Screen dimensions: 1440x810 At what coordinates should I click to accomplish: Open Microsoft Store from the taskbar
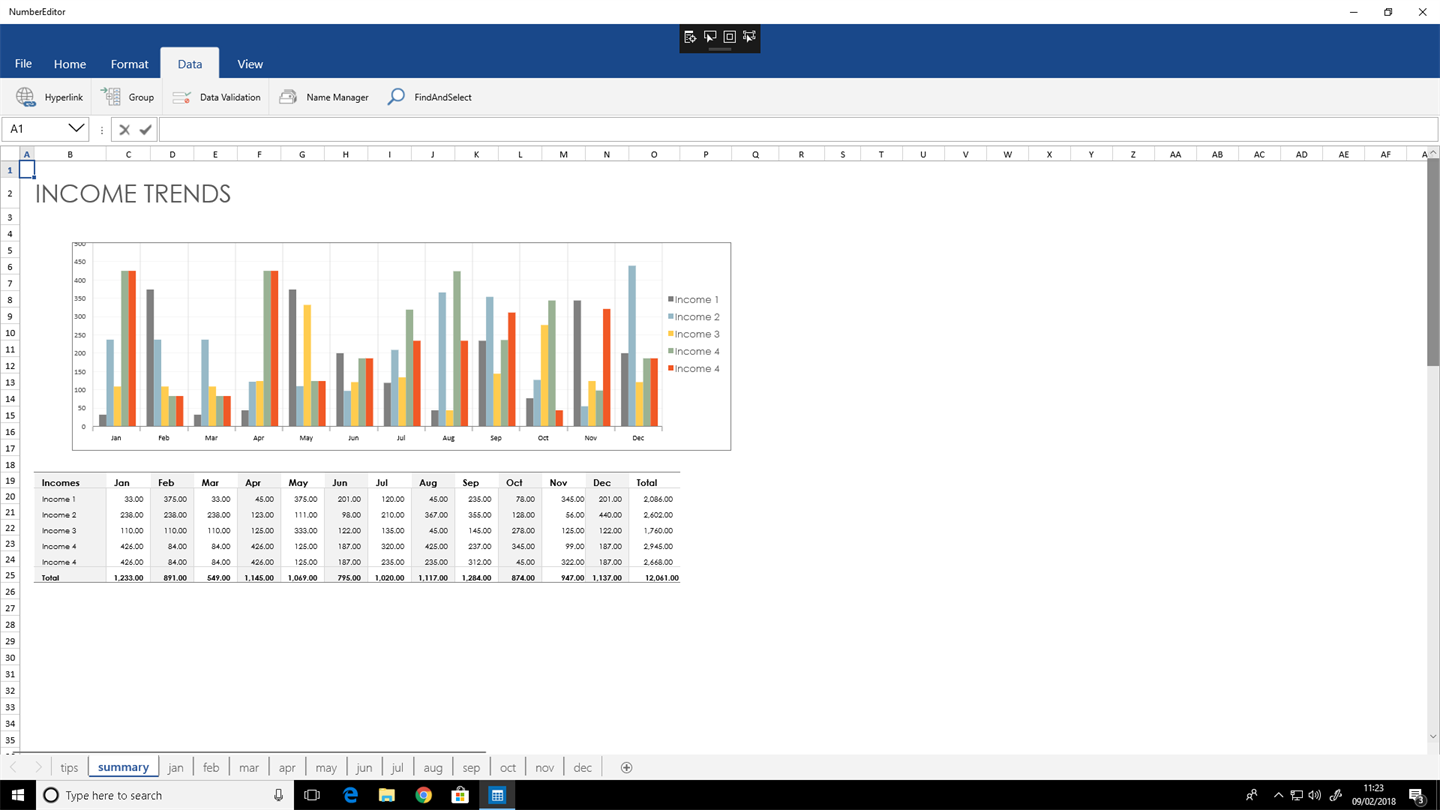460,795
